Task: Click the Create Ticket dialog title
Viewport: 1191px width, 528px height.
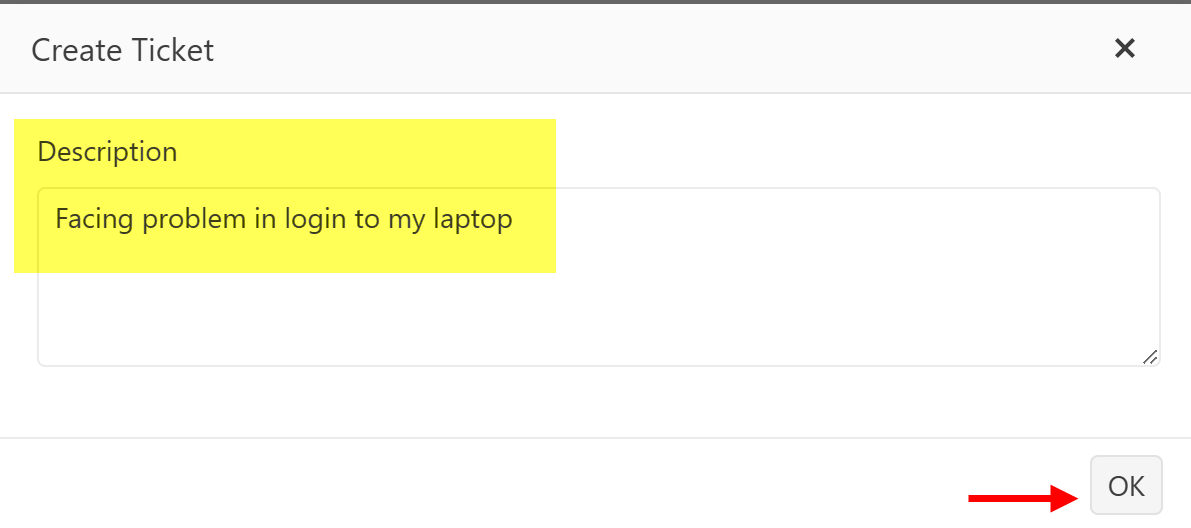Action: tap(122, 50)
